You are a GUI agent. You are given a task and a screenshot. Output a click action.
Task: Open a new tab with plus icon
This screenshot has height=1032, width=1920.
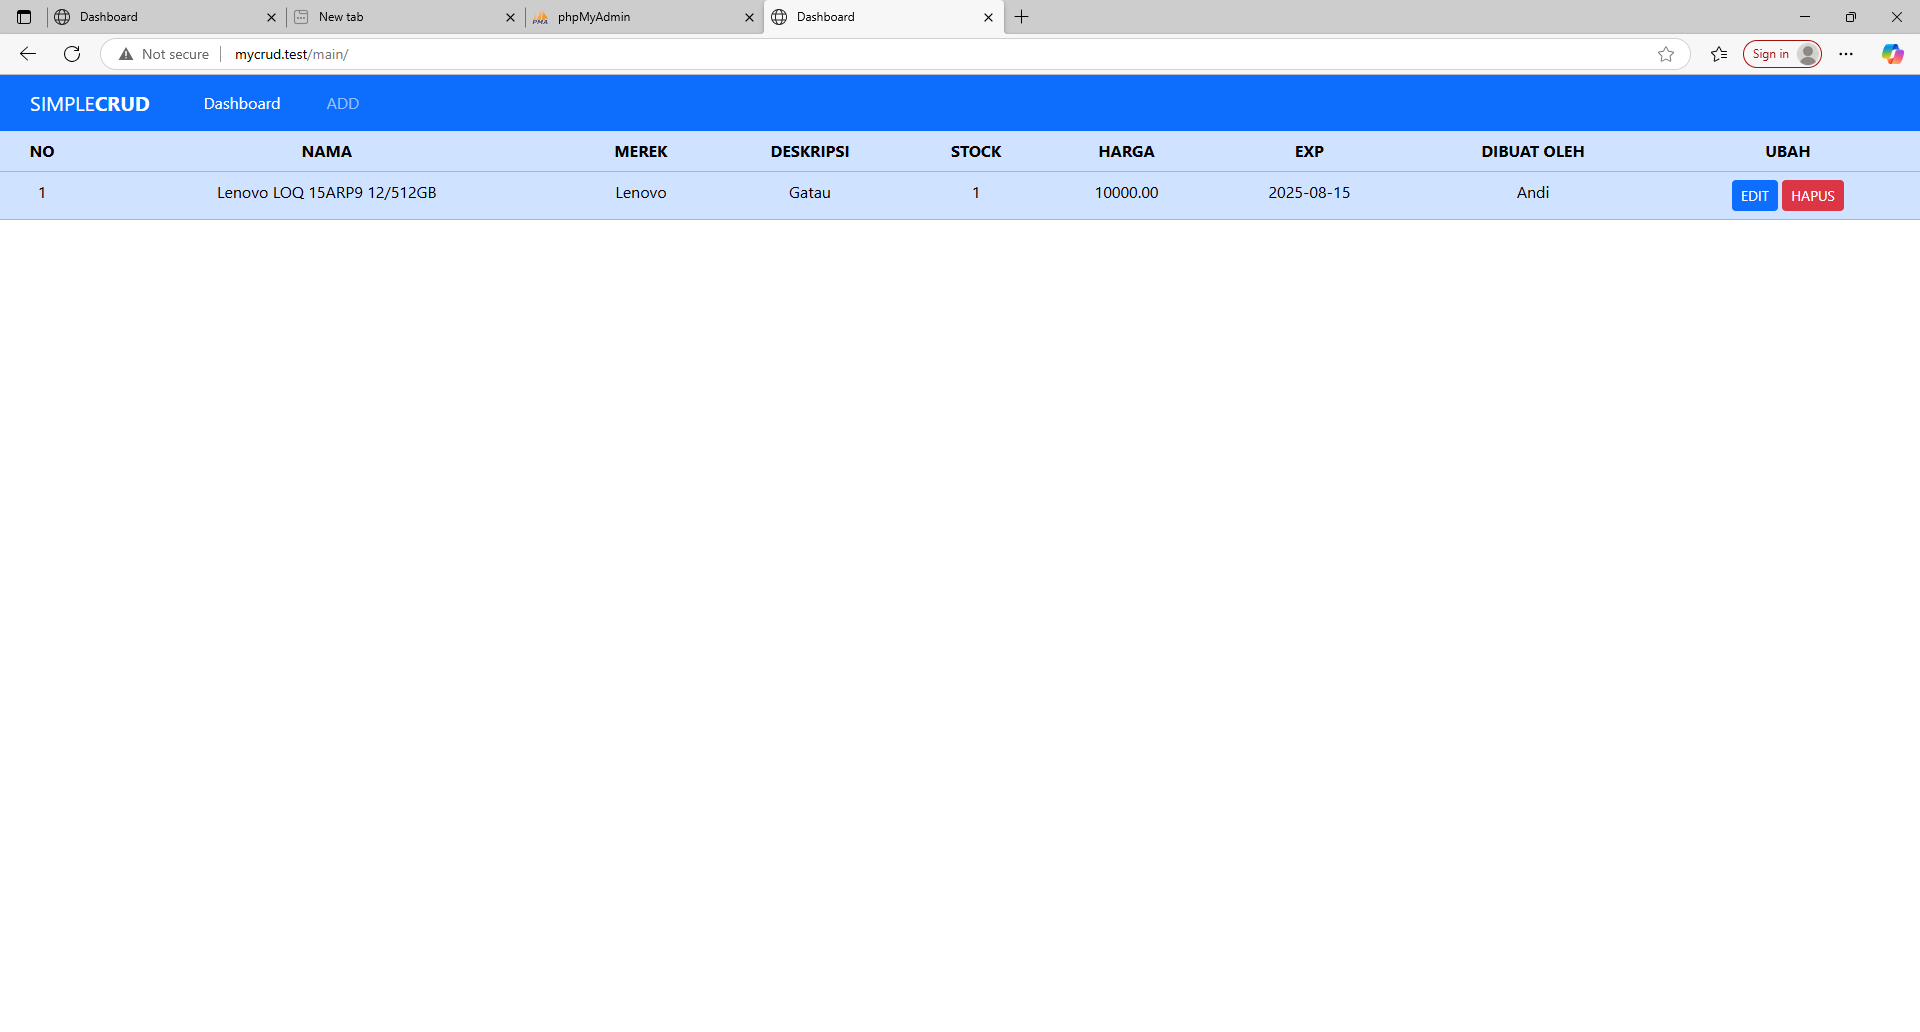pyautogui.click(x=1021, y=17)
